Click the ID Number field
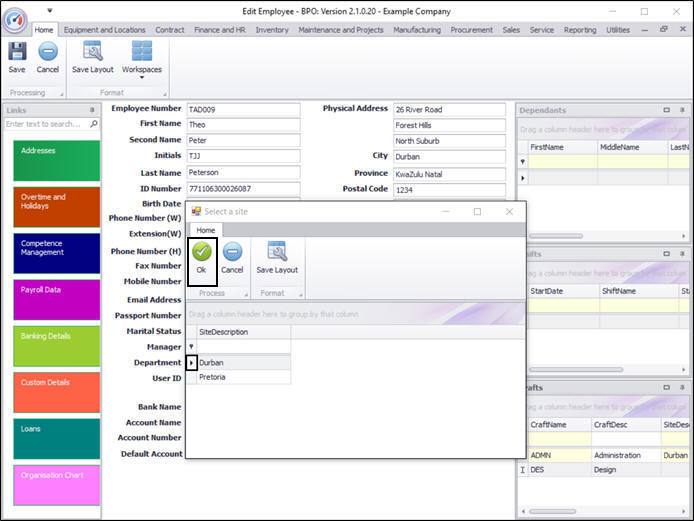694x521 pixels. pos(243,189)
